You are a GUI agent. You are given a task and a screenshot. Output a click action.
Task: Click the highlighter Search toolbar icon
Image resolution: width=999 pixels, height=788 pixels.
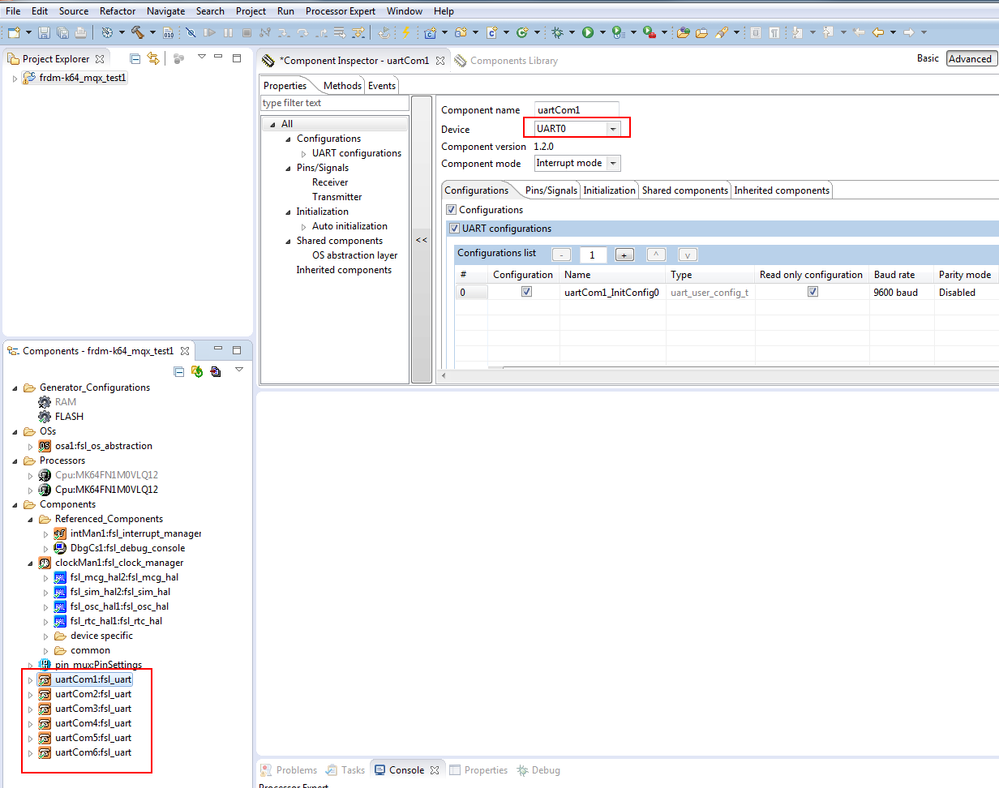[721, 32]
